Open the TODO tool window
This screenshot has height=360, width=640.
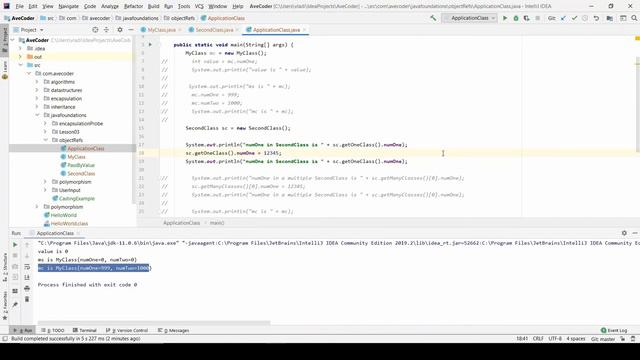click(x=53, y=330)
